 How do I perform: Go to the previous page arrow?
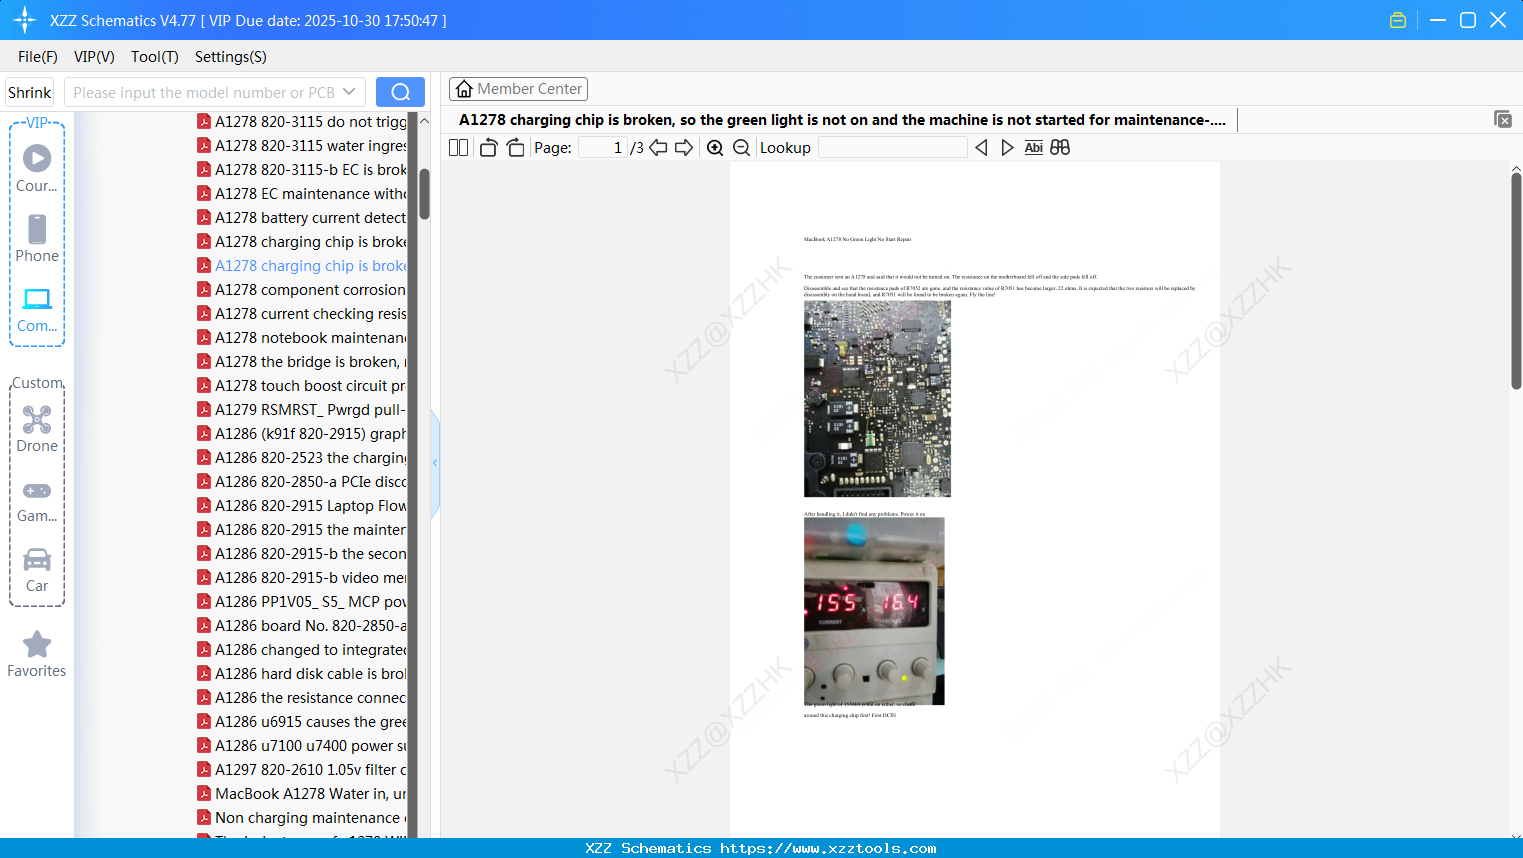click(658, 147)
